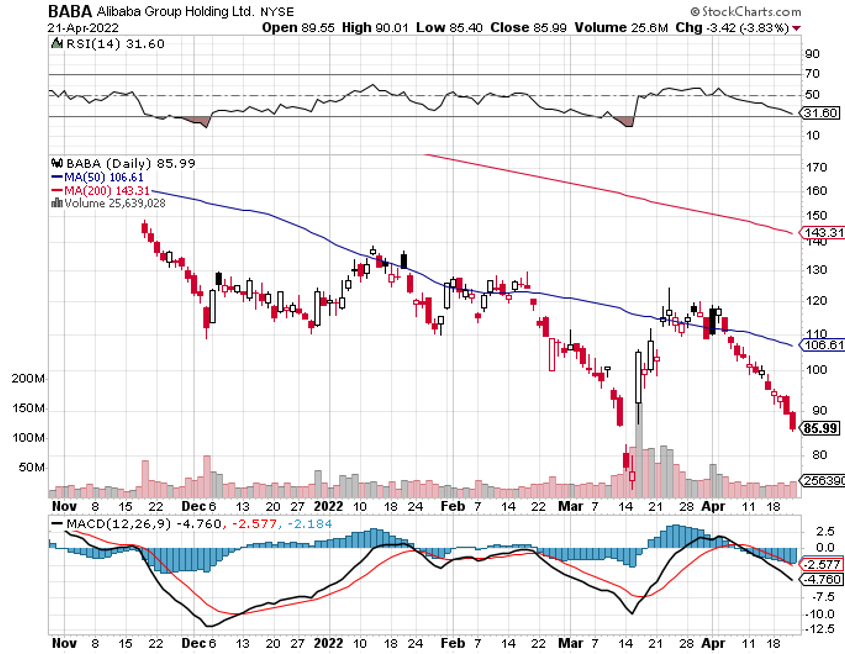Click the Volume 25,639,028 legend text
The height and width of the screenshot is (654, 845).
[115, 204]
